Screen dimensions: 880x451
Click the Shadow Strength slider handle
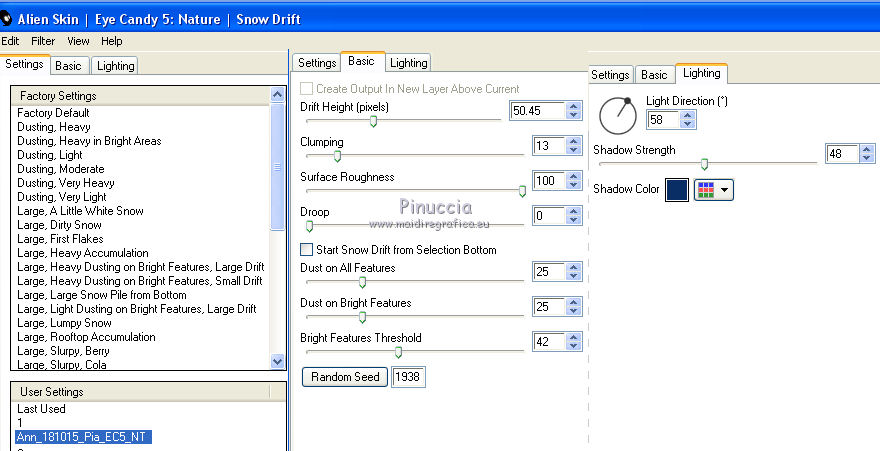click(x=704, y=164)
